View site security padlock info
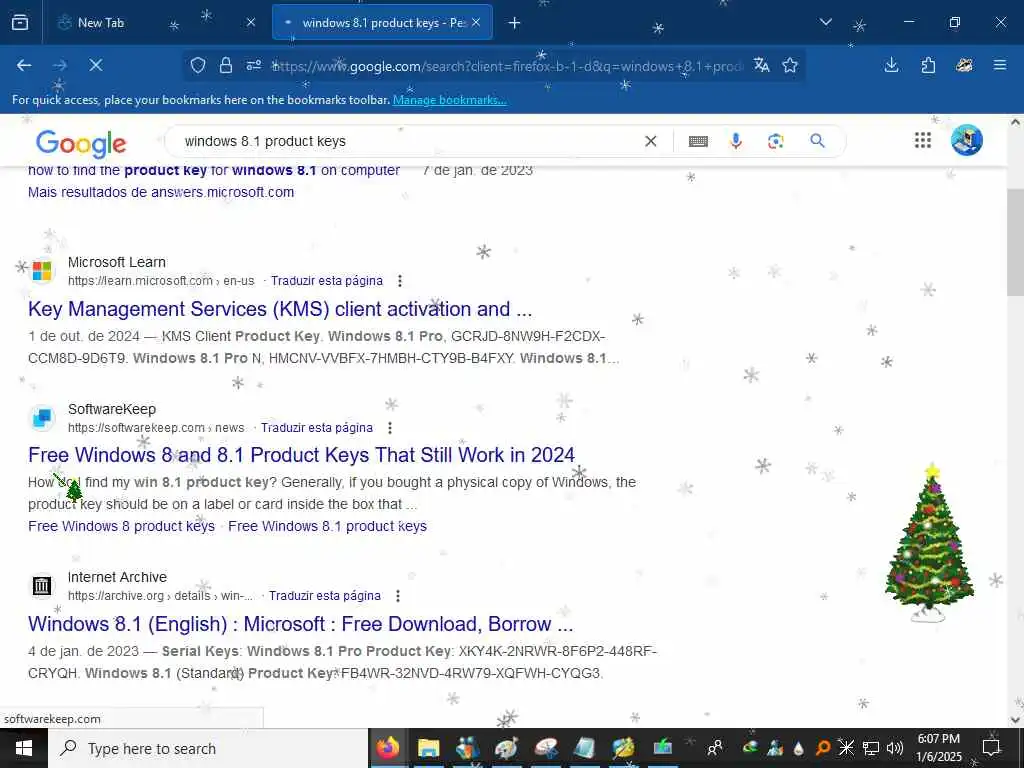The image size is (1024, 768). 226,65
